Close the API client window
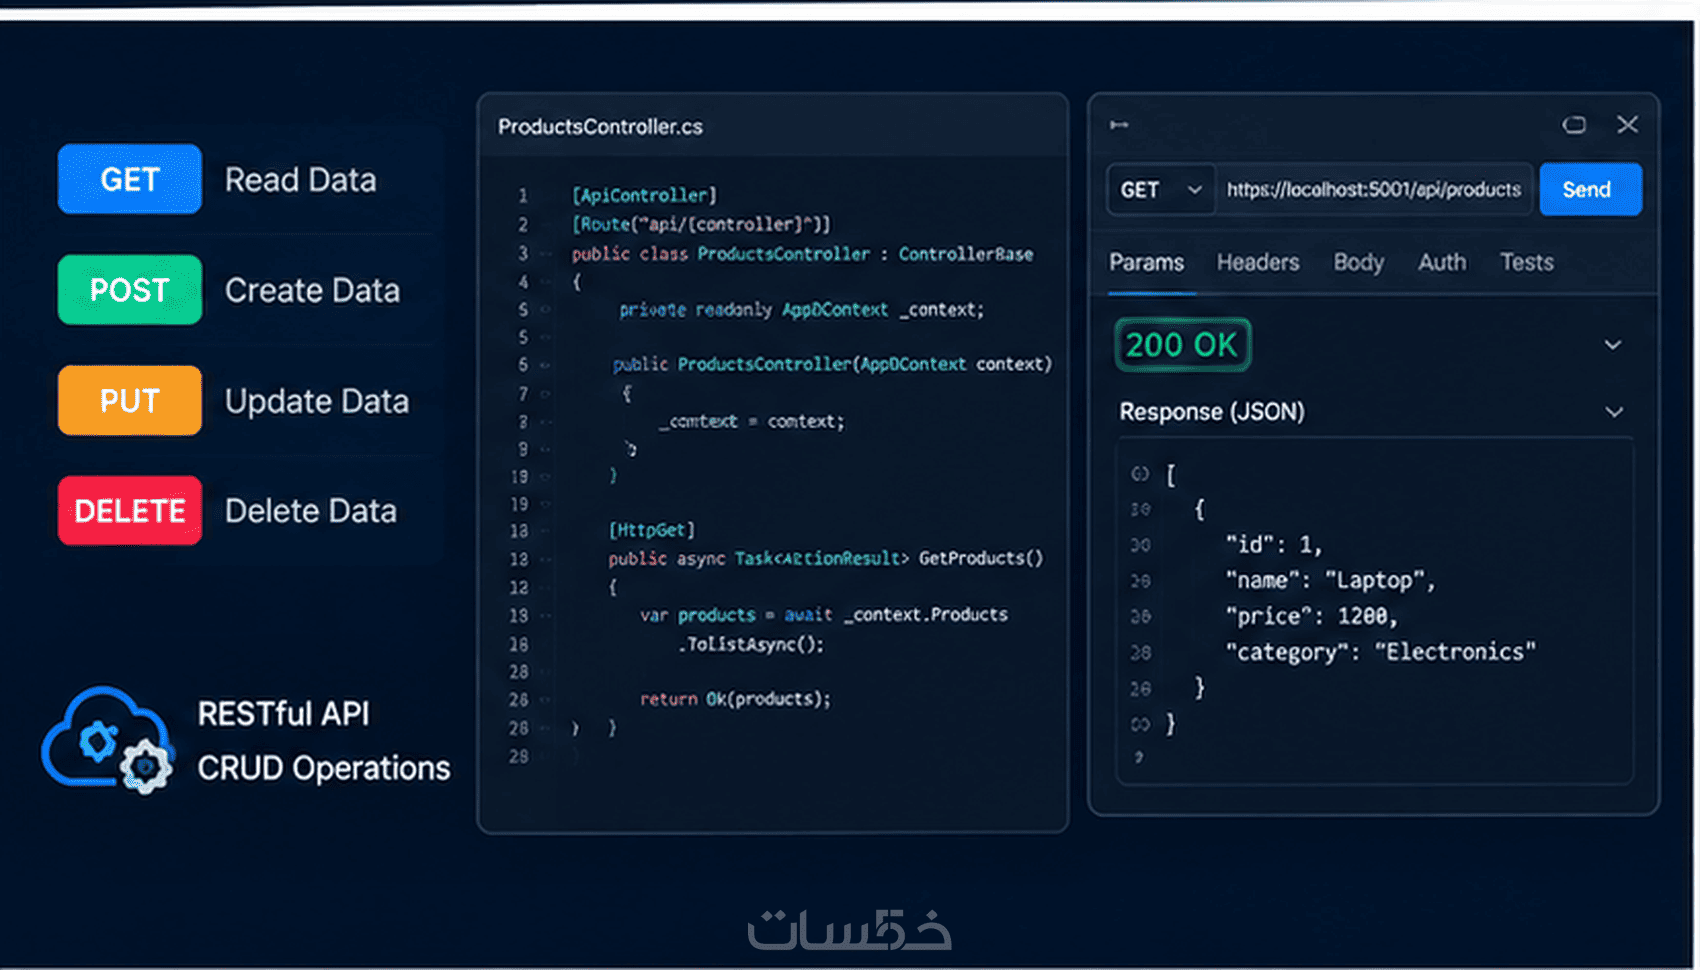 click(1628, 124)
